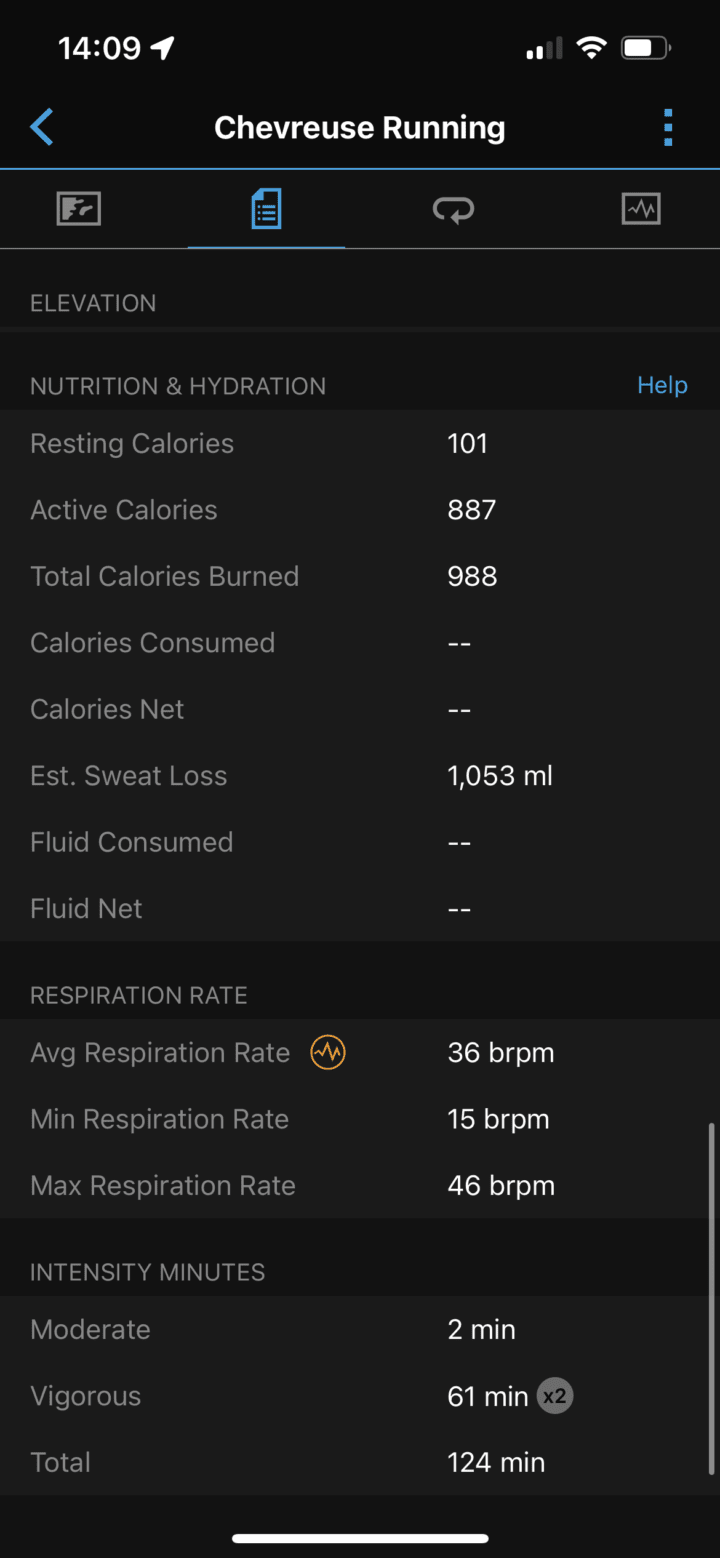This screenshot has height=1558, width=720.
Task: Tap the Wi-Fi status icon
Action: pyautogui.click(x=592, y=48)
